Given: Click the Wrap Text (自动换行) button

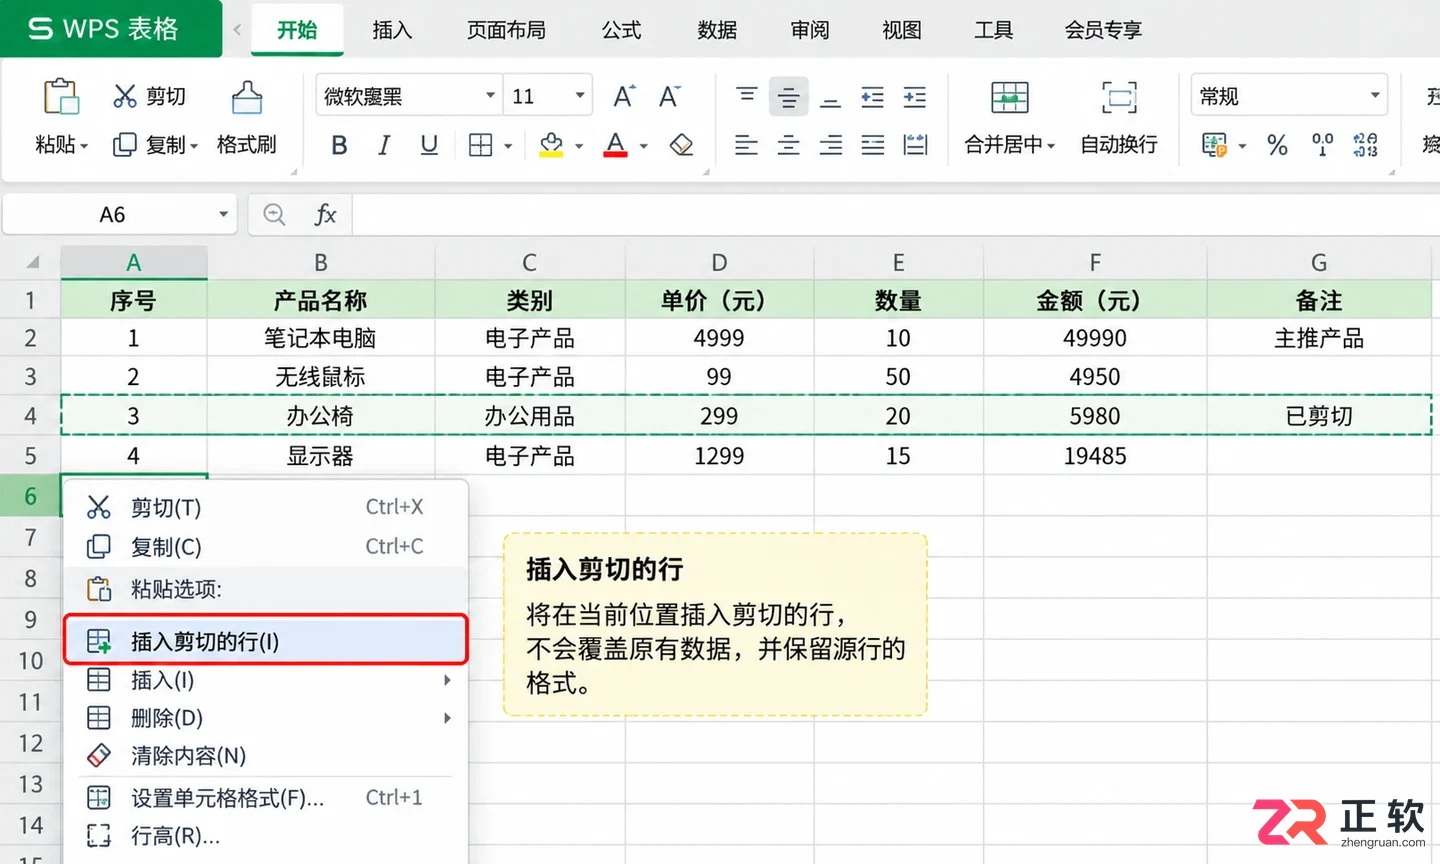Looking at the screenshot, I should click(1119, 118).
